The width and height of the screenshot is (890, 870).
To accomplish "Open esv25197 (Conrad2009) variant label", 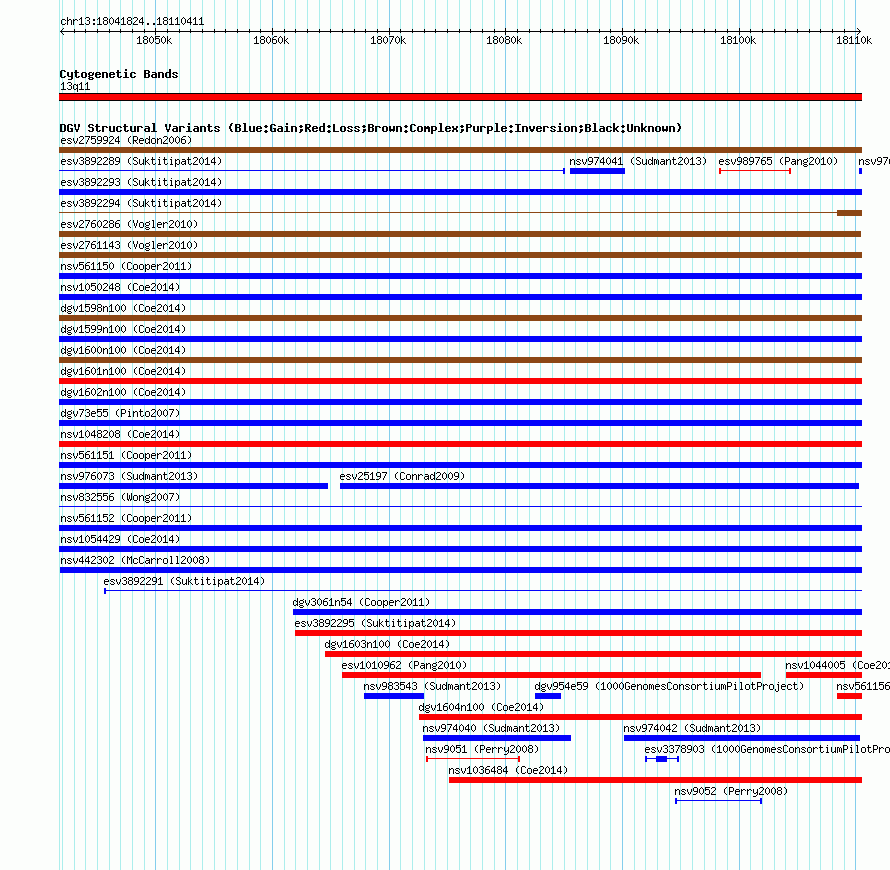I will [x=402, y=476].
